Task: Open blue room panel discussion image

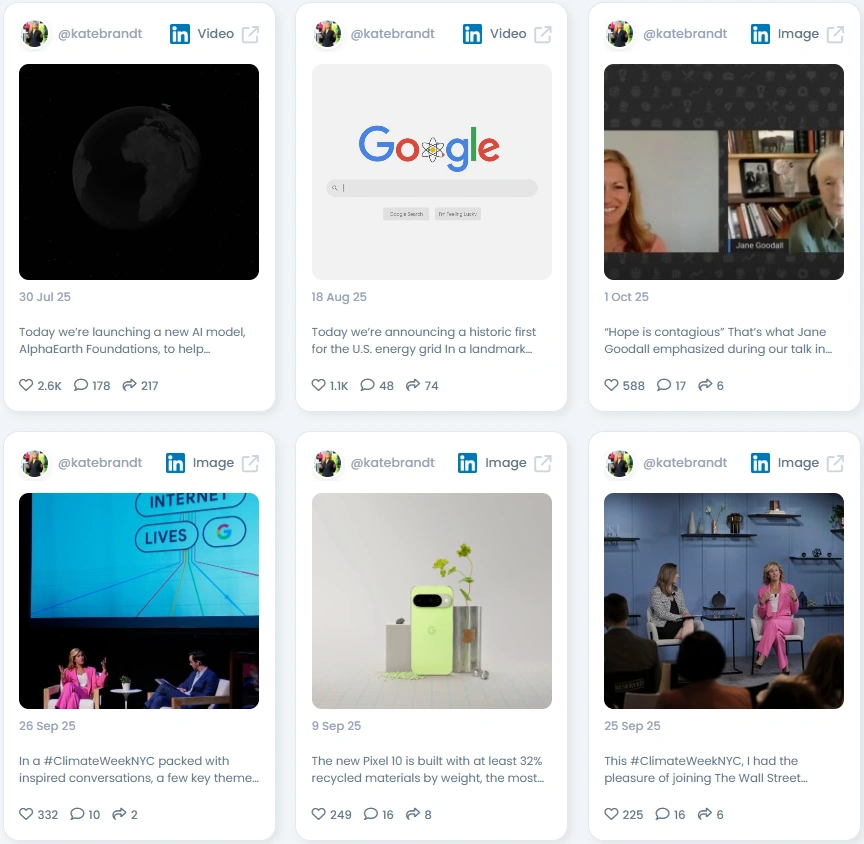Action: (723, 601)
